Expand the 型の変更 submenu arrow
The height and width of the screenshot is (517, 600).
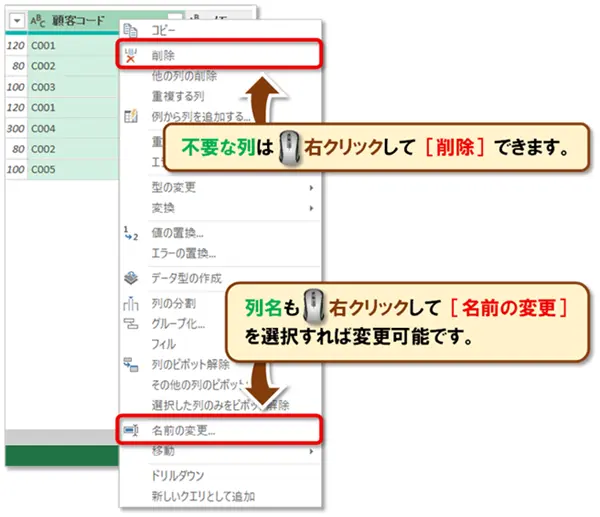[x=311, y=188]
